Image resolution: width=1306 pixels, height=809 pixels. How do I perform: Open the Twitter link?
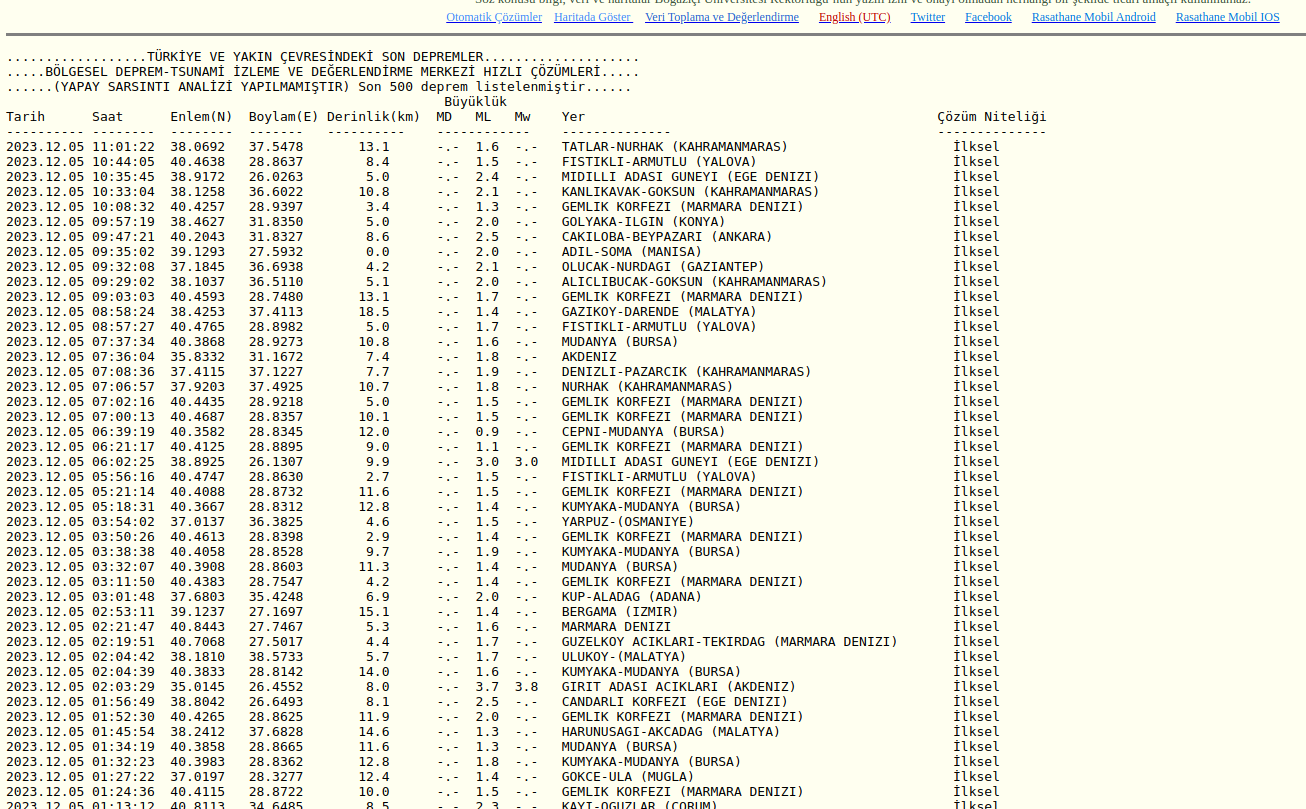927,17
